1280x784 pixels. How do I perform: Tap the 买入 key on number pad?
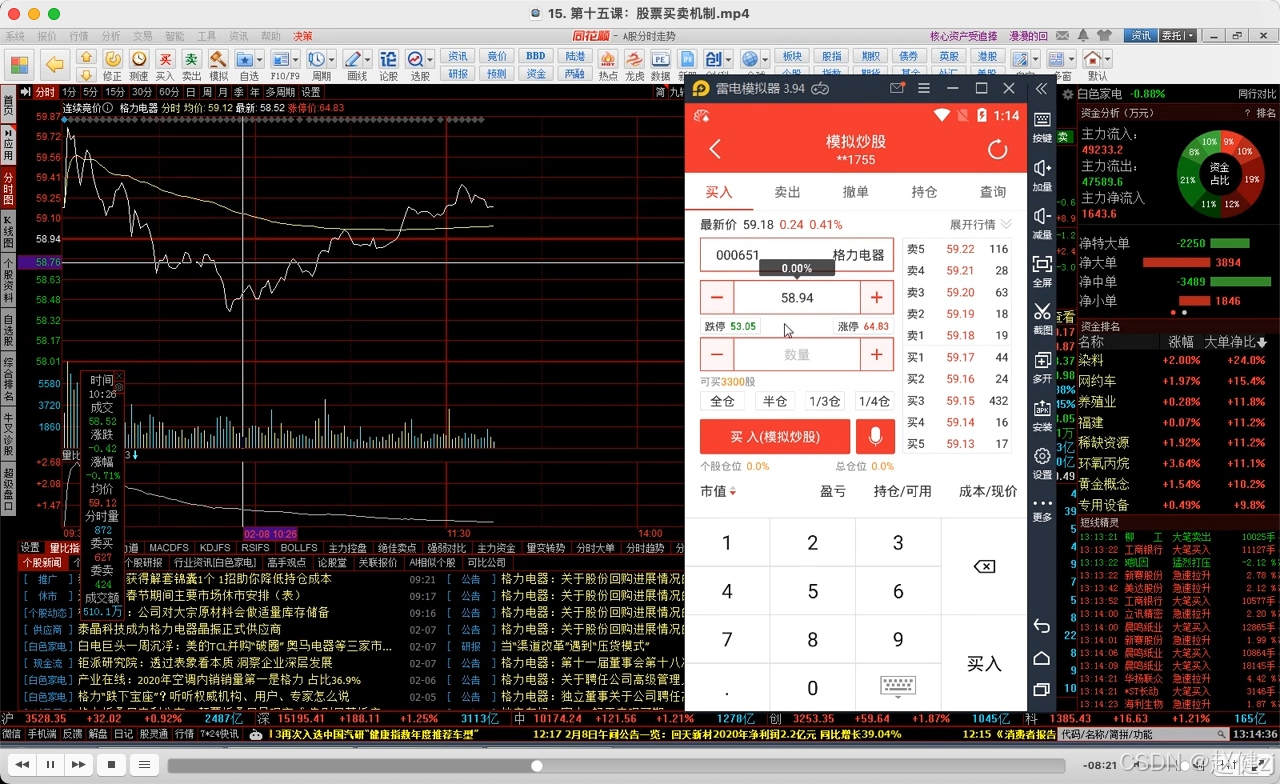click(984, 664)
